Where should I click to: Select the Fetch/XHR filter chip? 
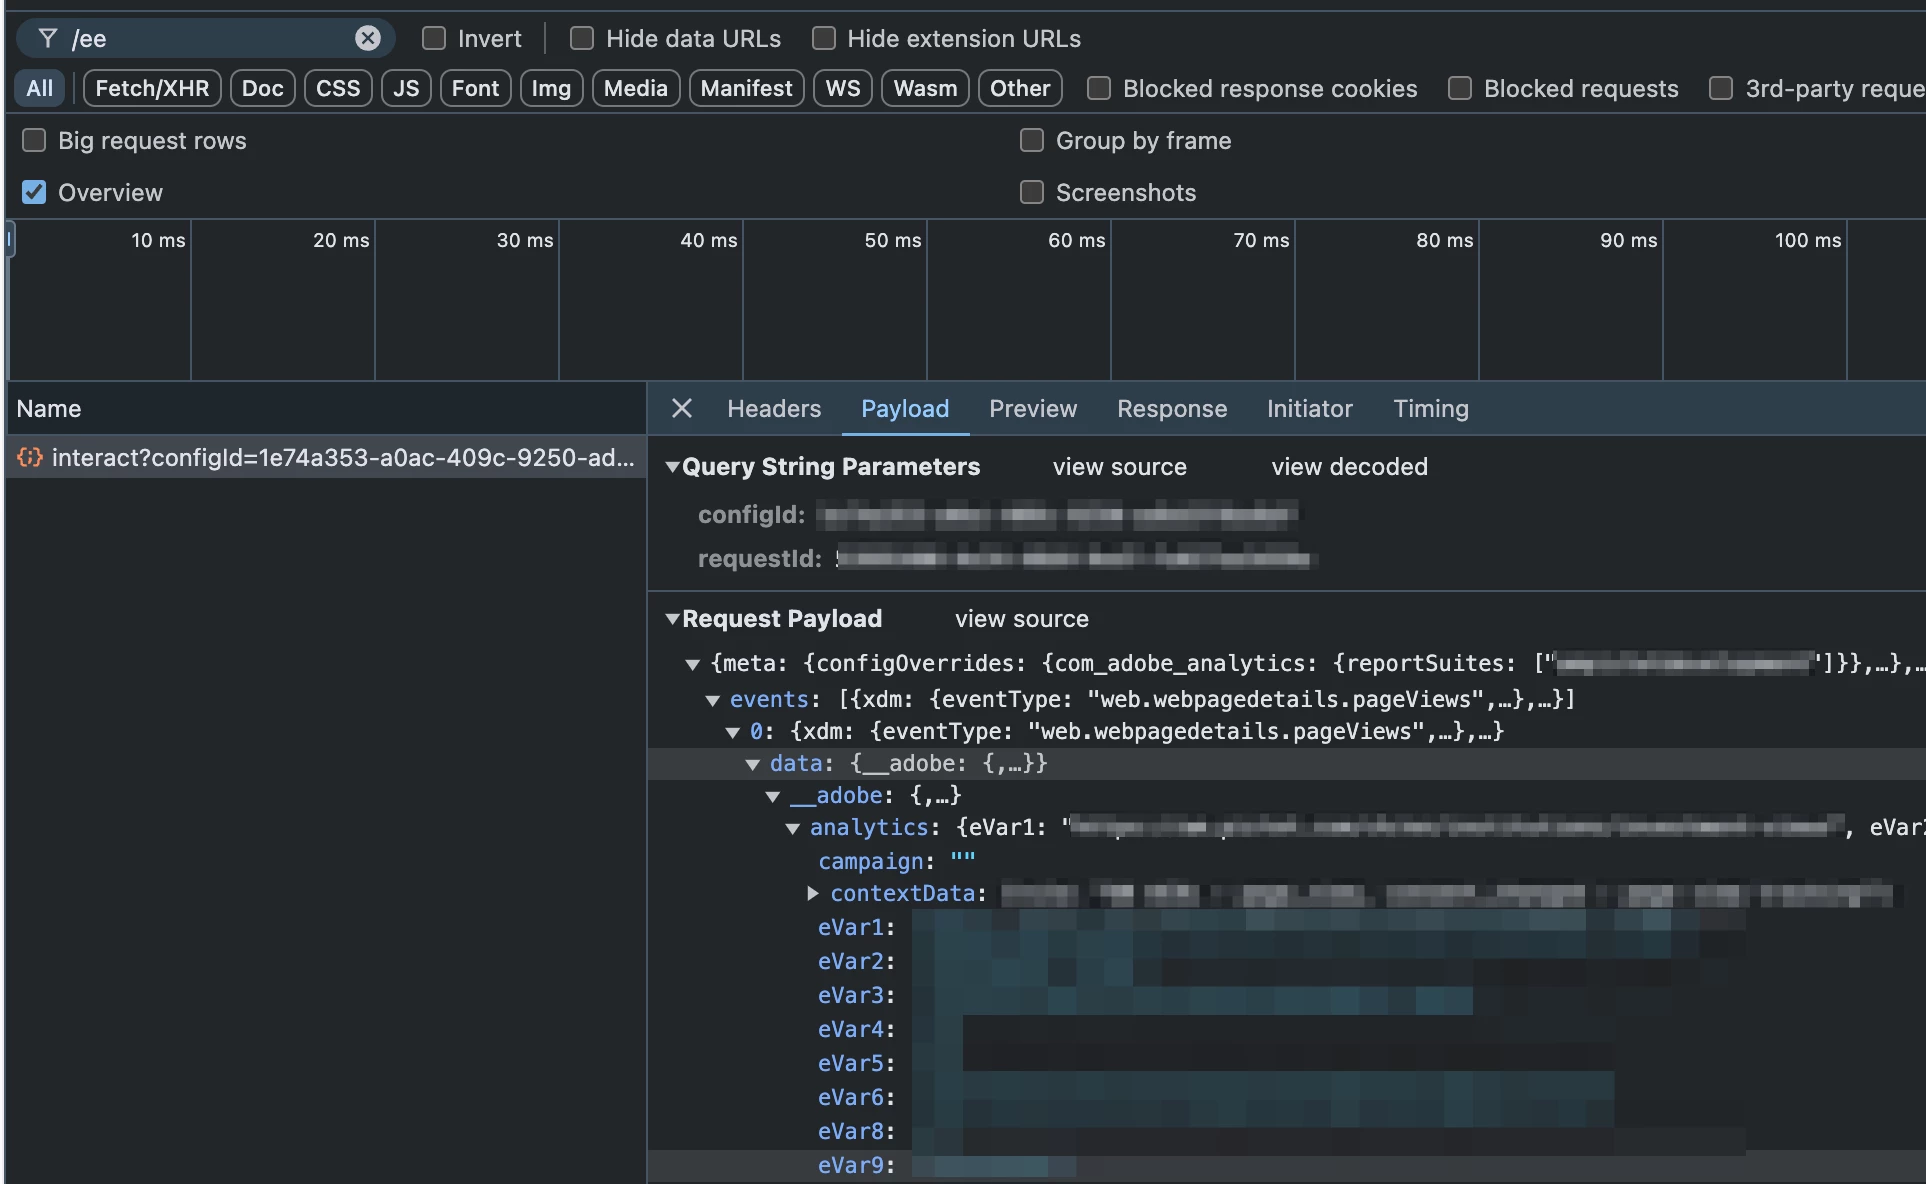point(152,88)
